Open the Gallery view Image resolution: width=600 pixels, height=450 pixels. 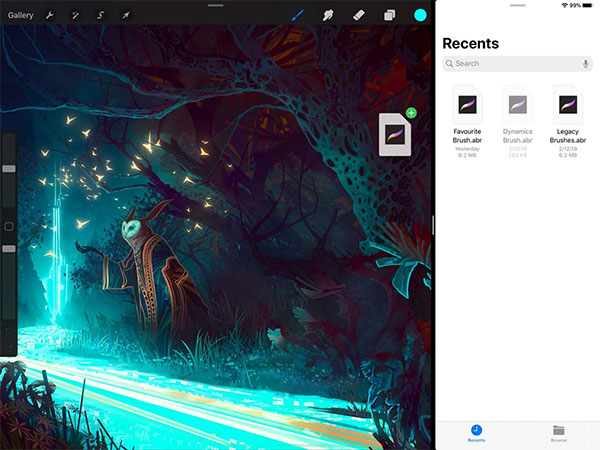point(20,16)
